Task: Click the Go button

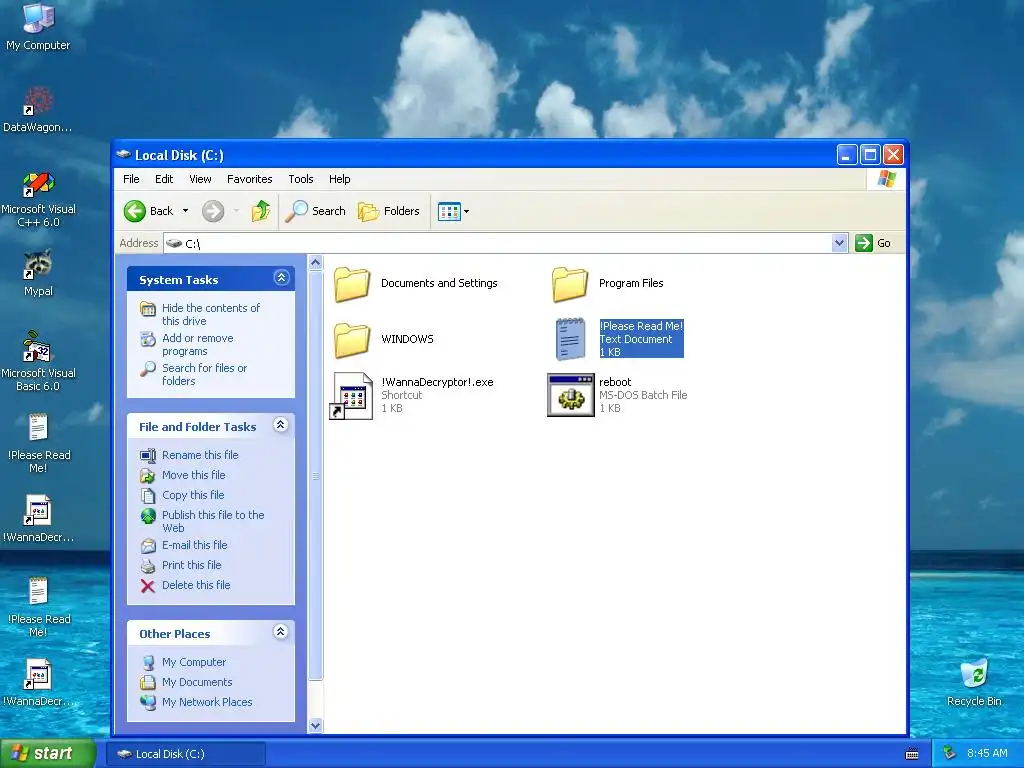Action: coord(873,243)
